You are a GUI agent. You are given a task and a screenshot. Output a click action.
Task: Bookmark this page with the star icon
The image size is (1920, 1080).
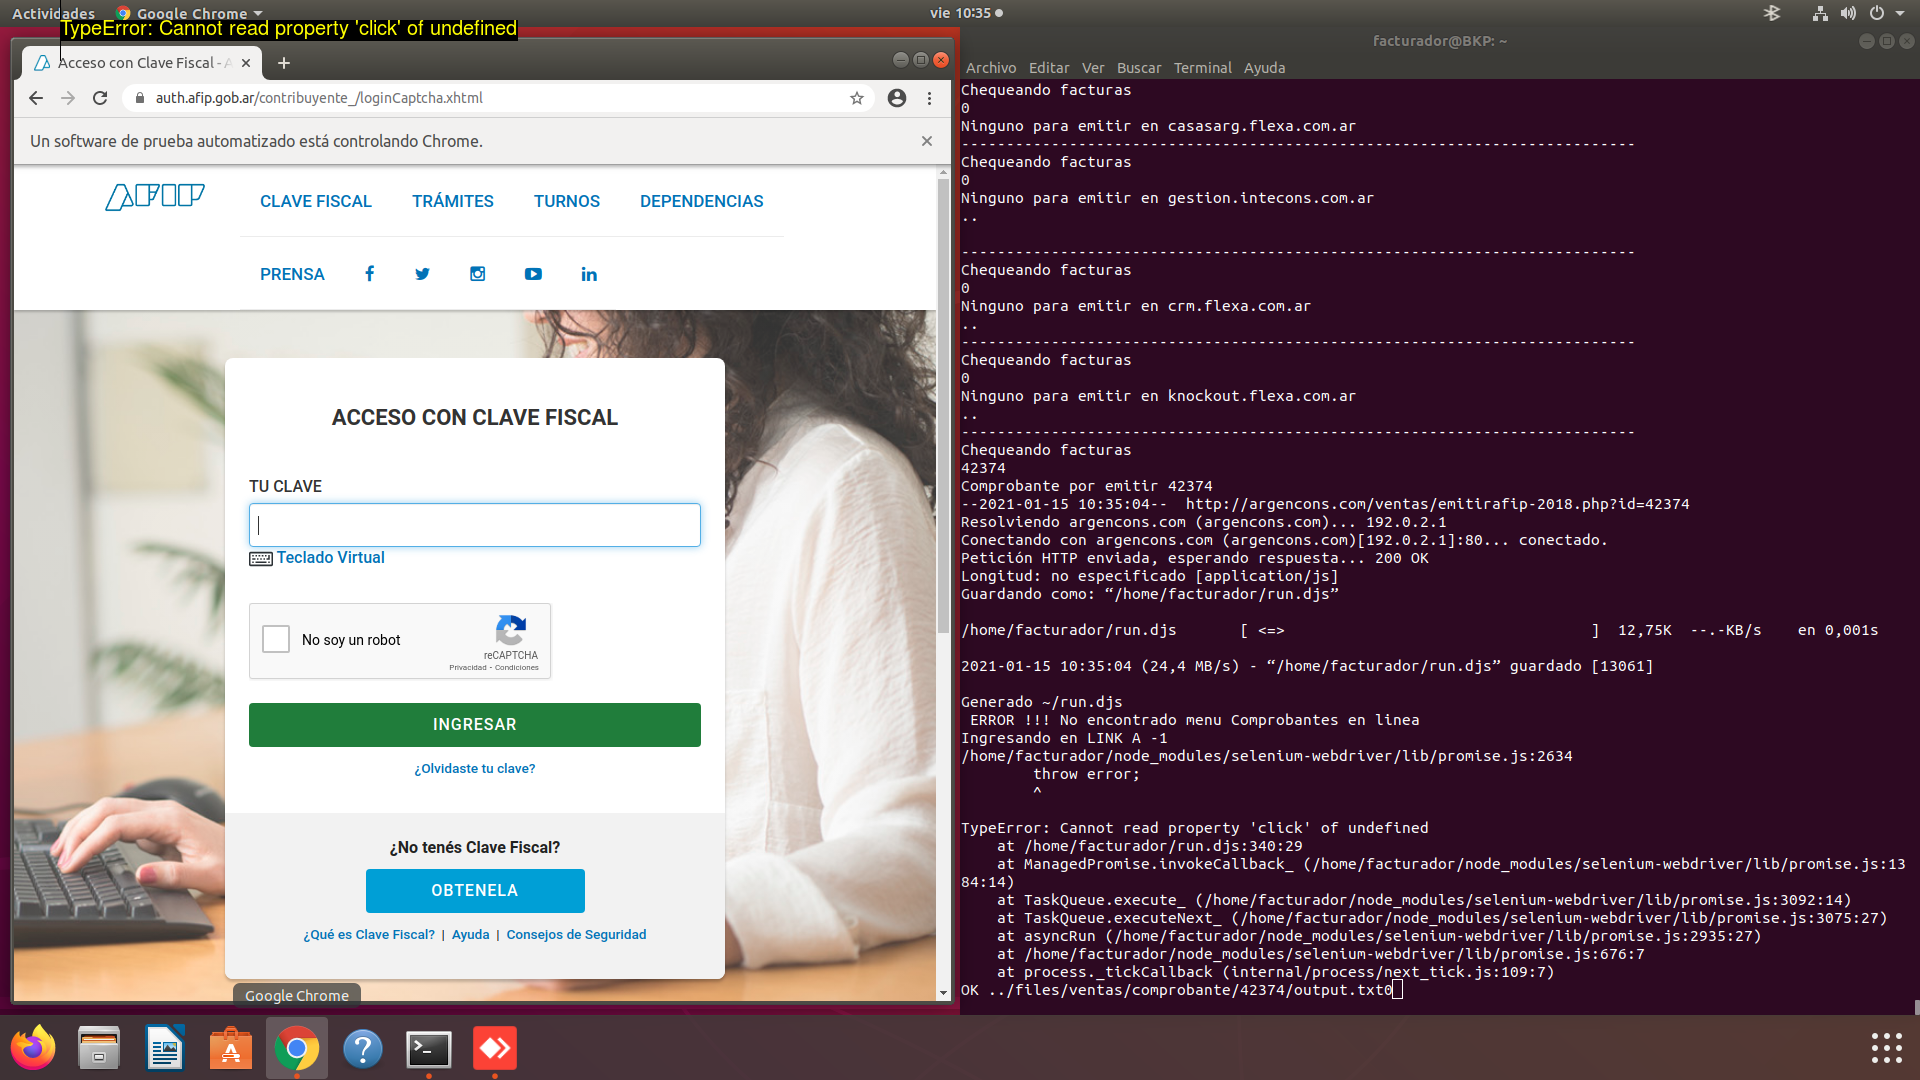point(857,98)
